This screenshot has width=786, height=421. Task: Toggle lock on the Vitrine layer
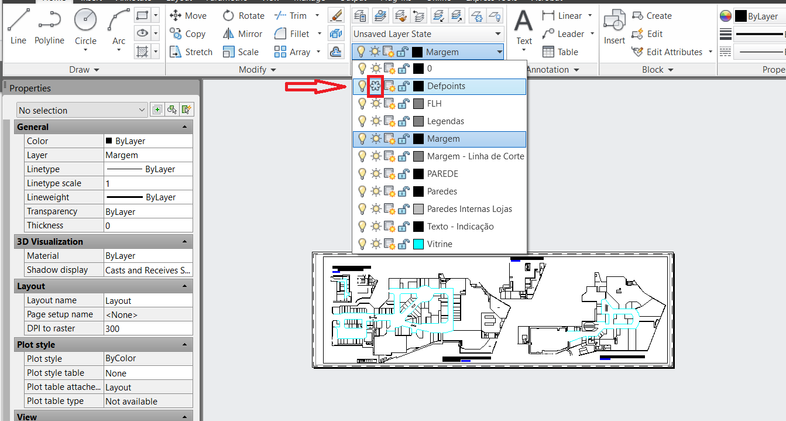(403, 244)
